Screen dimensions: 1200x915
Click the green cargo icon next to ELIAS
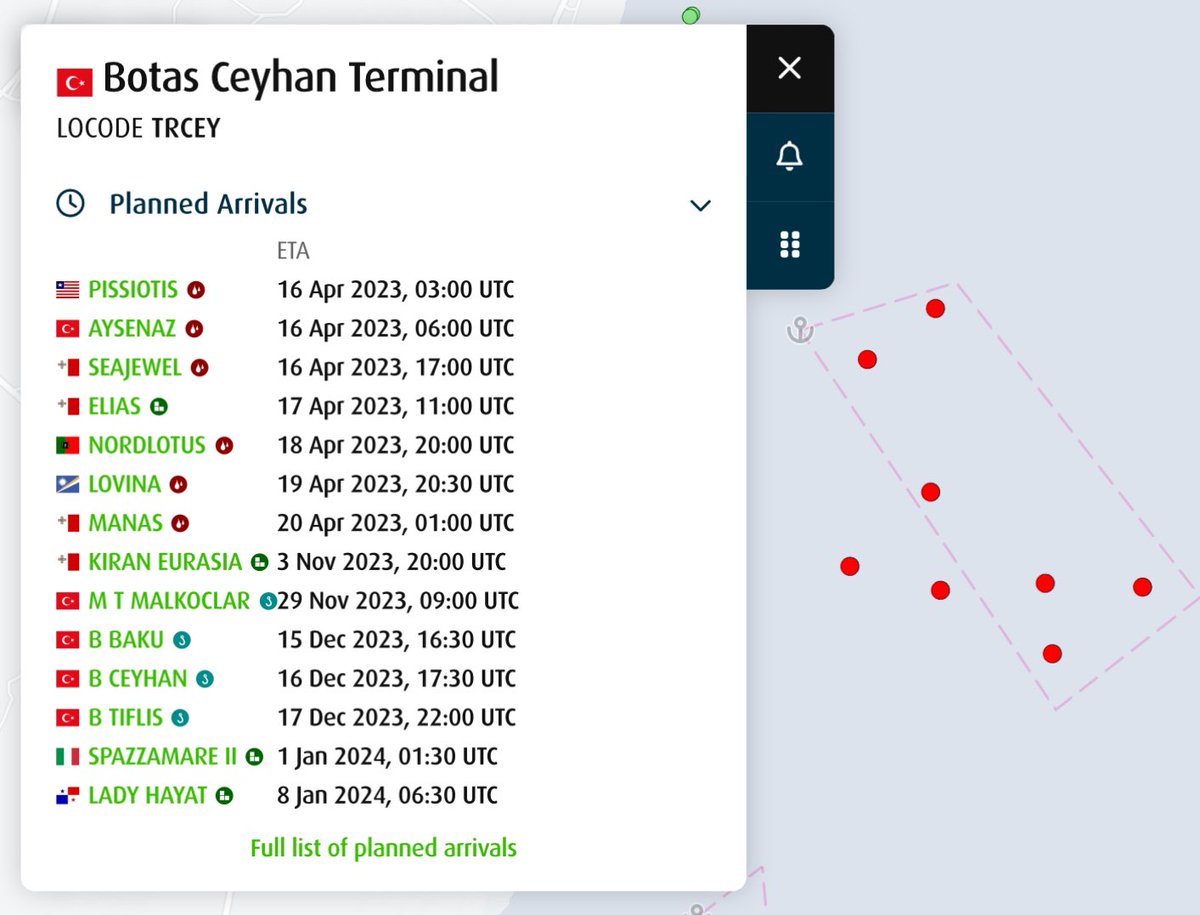coord(159,407)
